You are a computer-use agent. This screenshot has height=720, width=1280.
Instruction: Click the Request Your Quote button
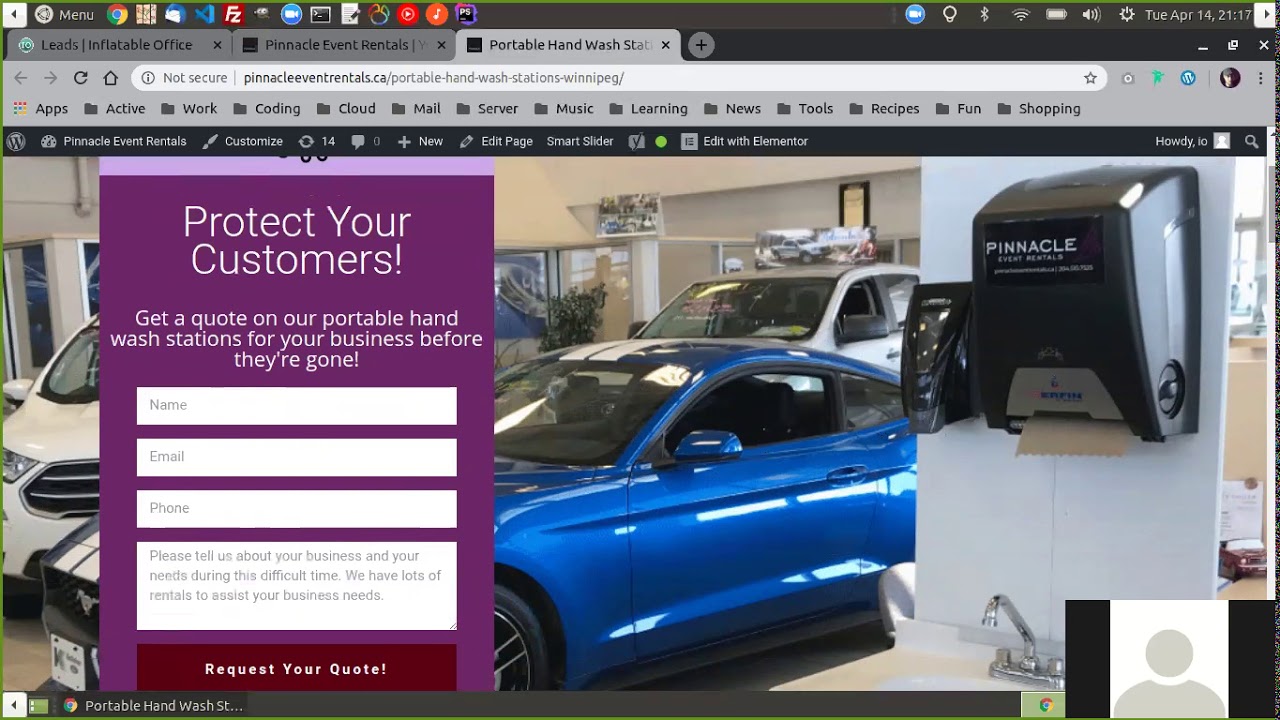tap(296, 668)
